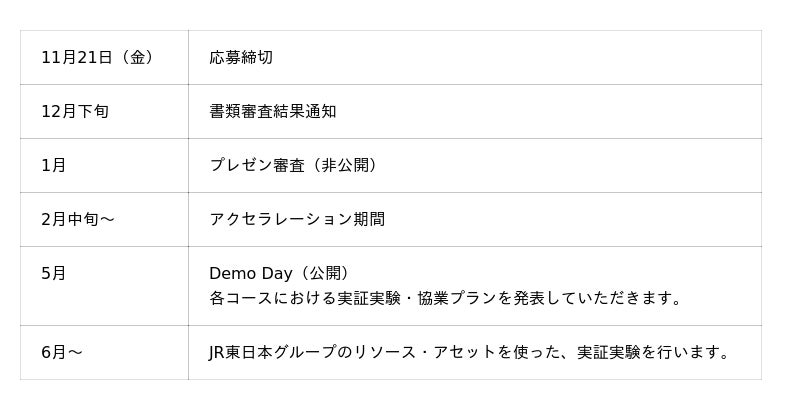Click the 11月21日（金） date cell
Screen dimensions: 800x410
pos(97,57)
